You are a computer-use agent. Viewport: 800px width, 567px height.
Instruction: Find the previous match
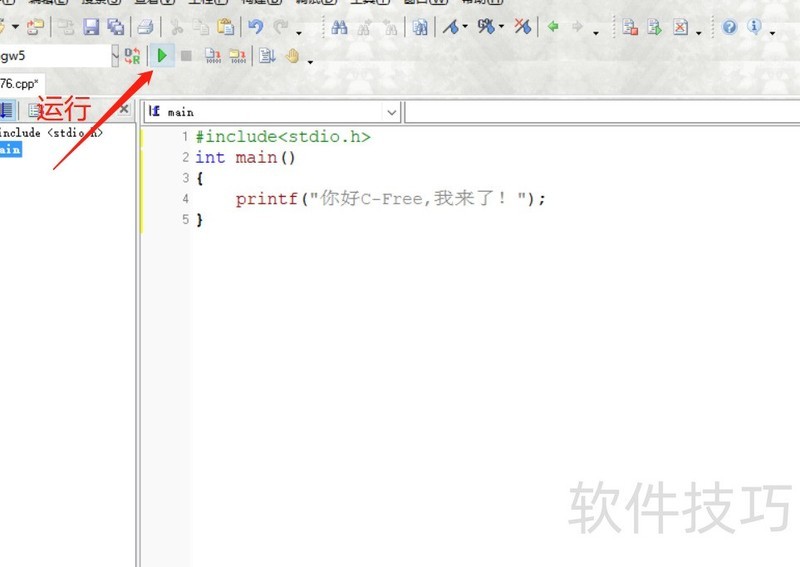click(x=390, y=27)
